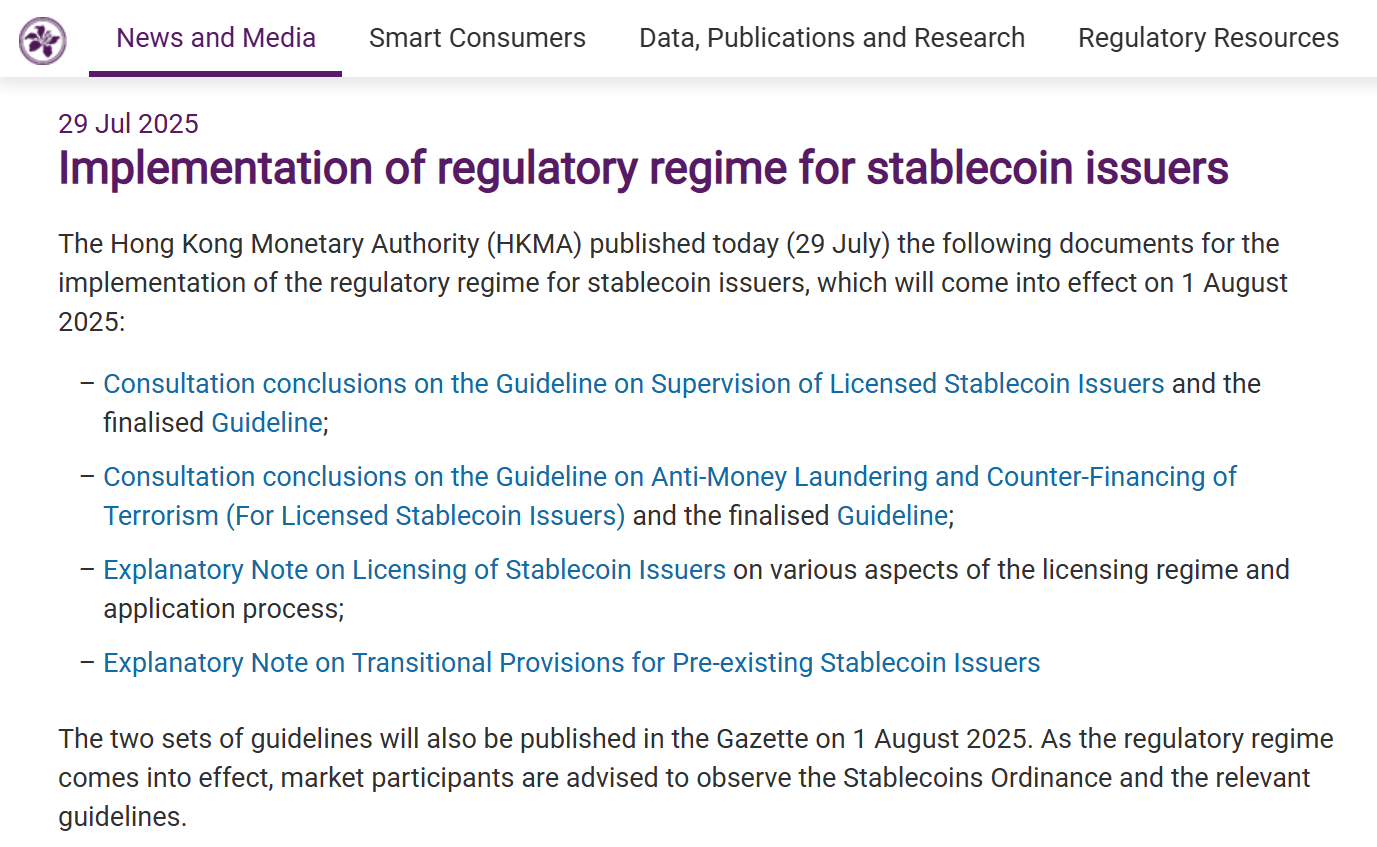This screenshot has width=1377, height=847.
Task: Open Anti-Money Laundering consultation conclusions link
Action: (x=669, y=477)
